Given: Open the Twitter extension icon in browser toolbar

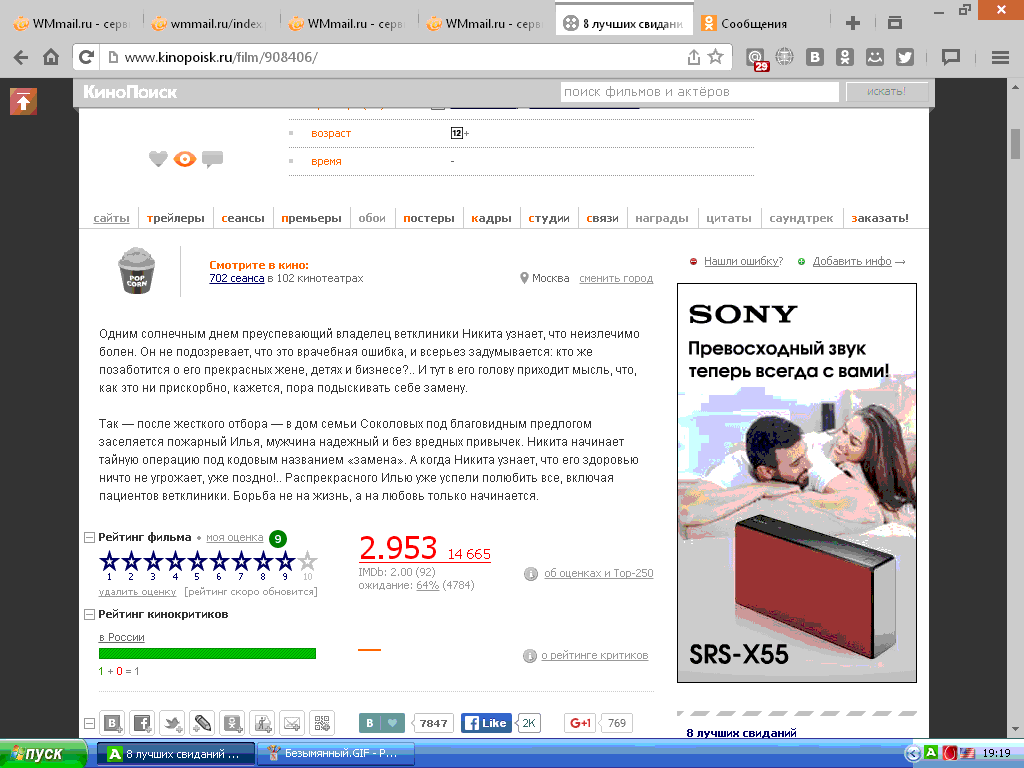Looking at the screenshot, I should 904,57.
